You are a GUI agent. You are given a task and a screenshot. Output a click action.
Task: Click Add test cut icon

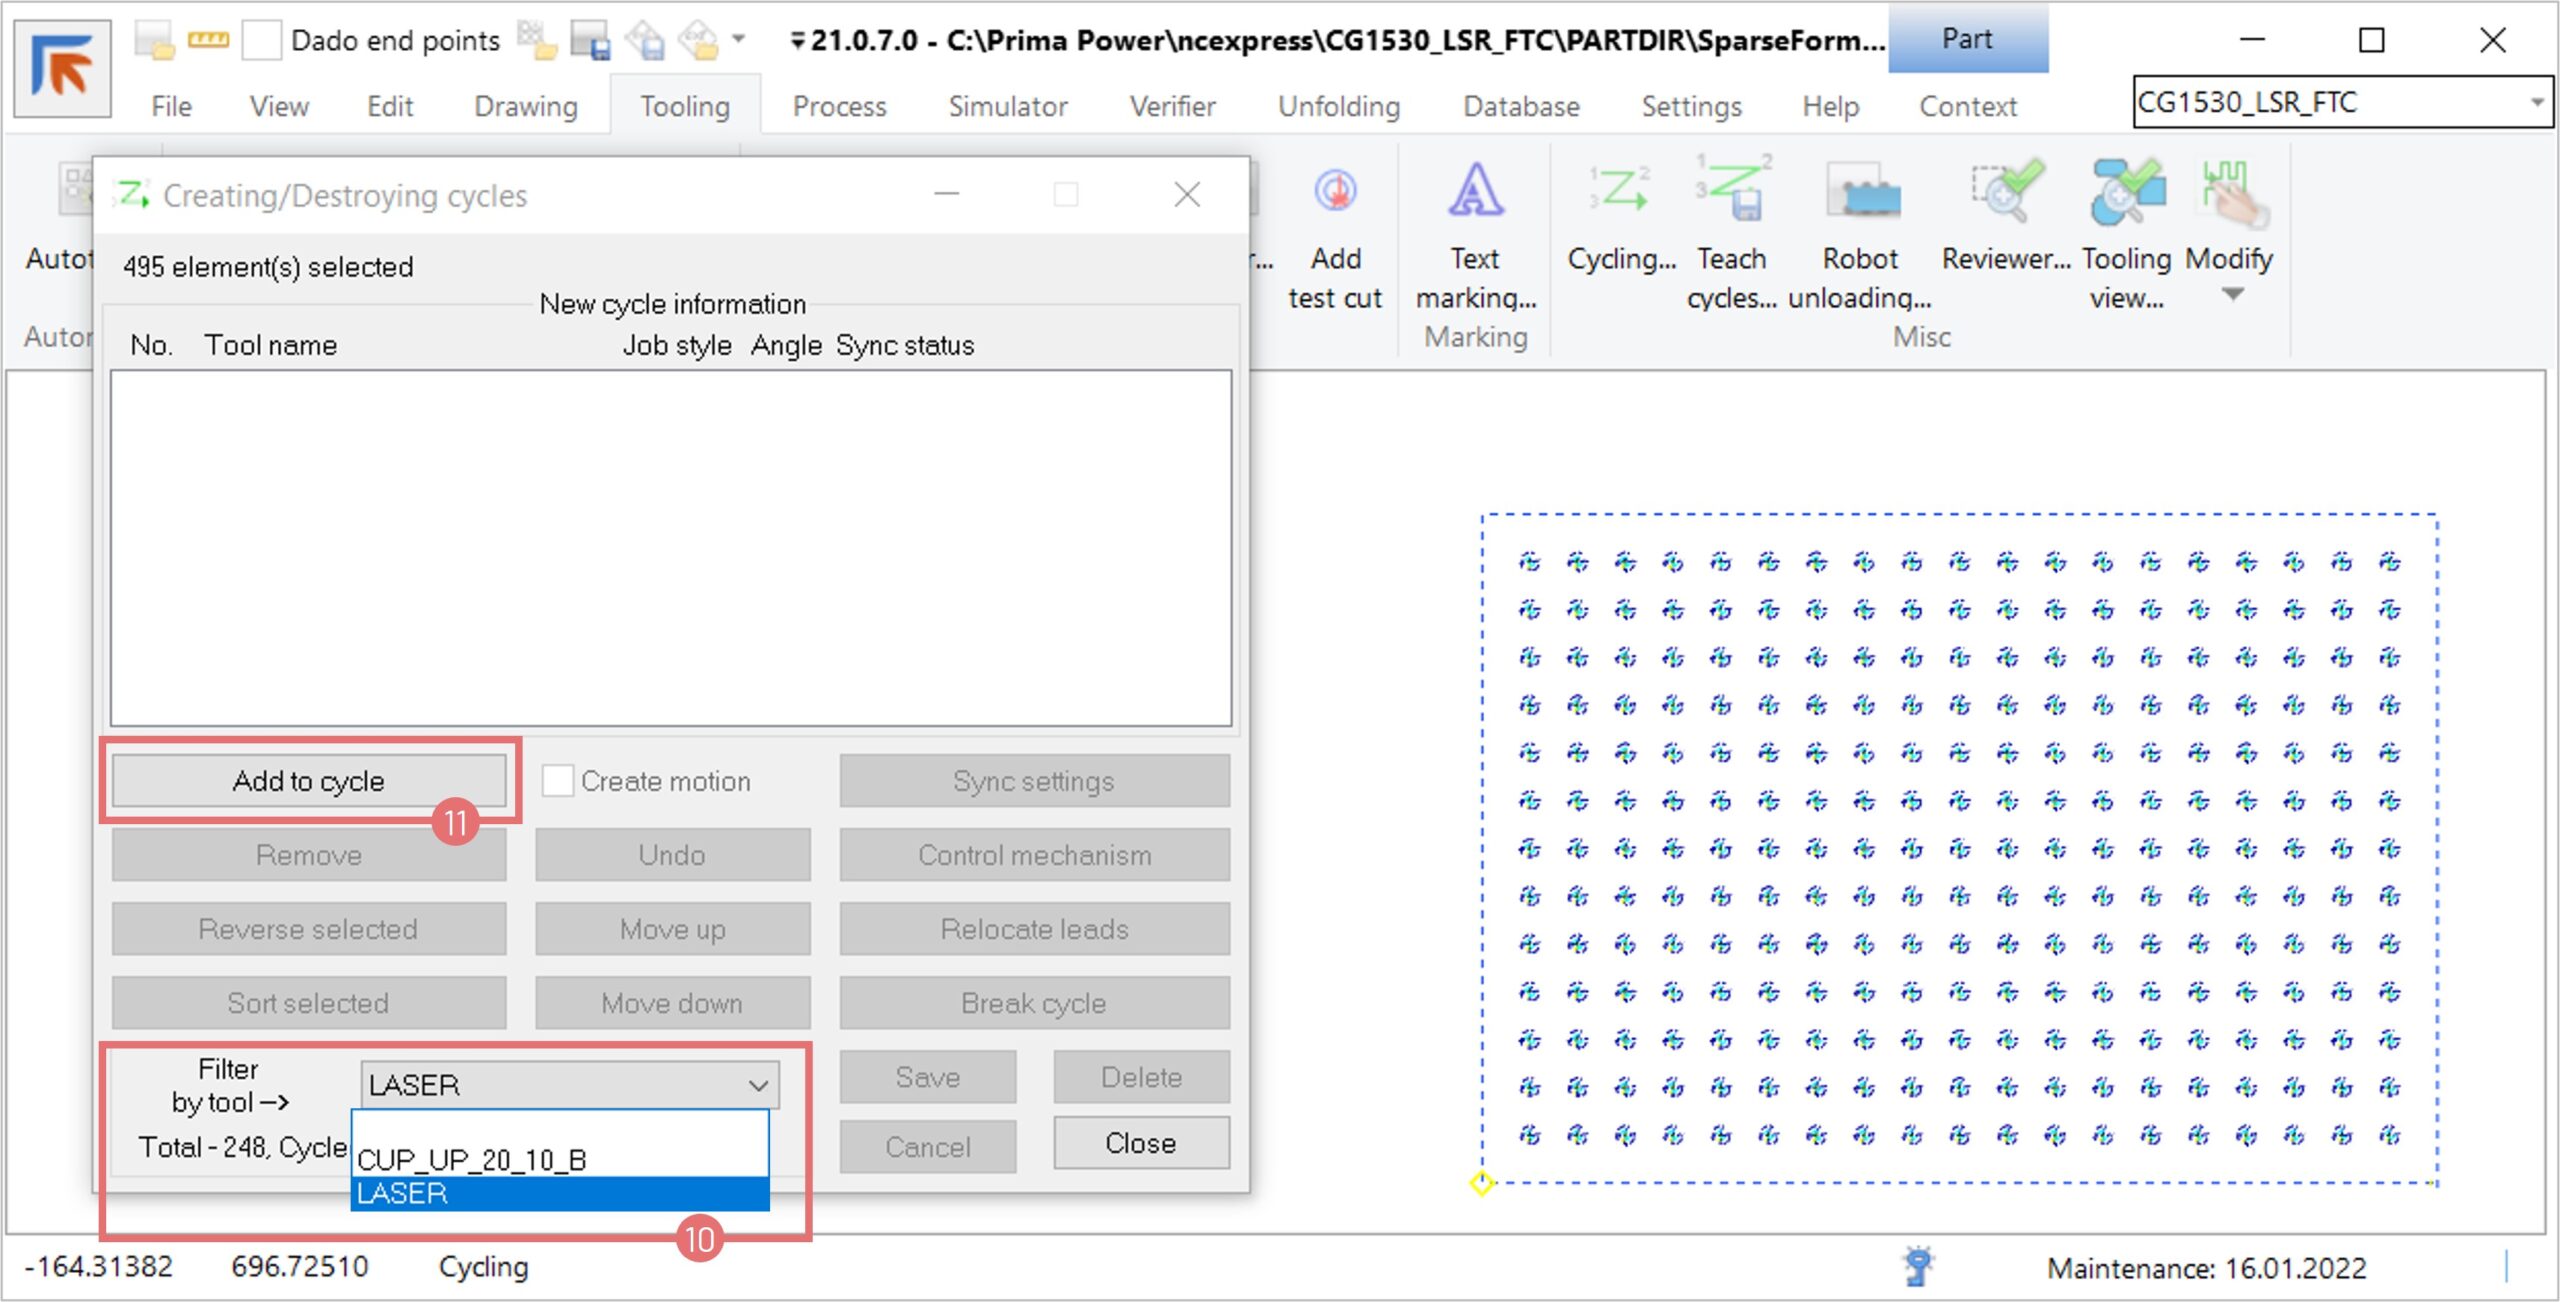click(1335, 192)
